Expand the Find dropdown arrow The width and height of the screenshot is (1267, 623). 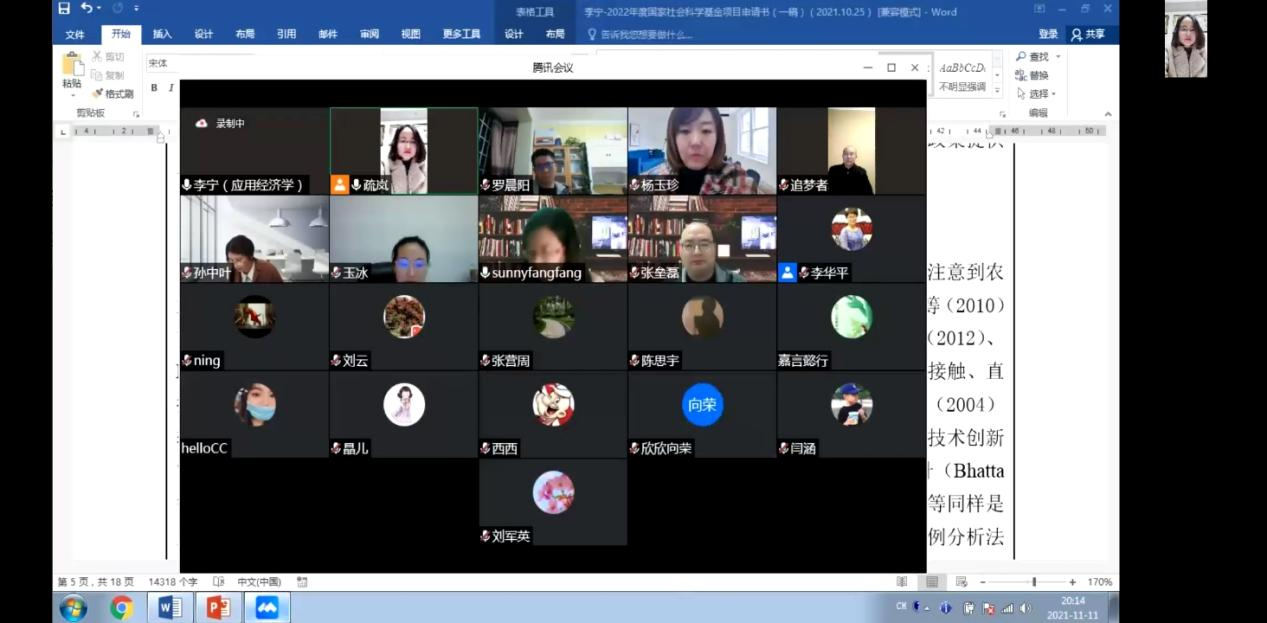tap(1058, 57)
